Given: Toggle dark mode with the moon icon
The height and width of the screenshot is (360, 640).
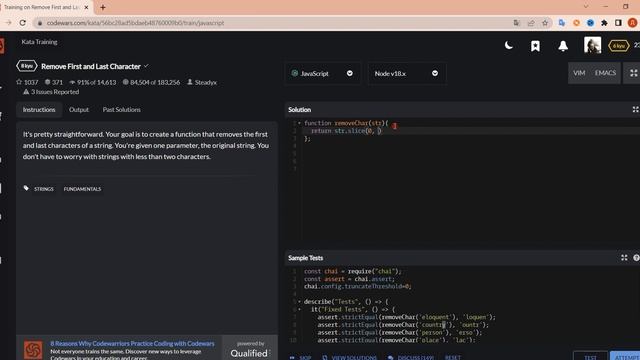Looking at the screenshot, I should pos(509,45).
